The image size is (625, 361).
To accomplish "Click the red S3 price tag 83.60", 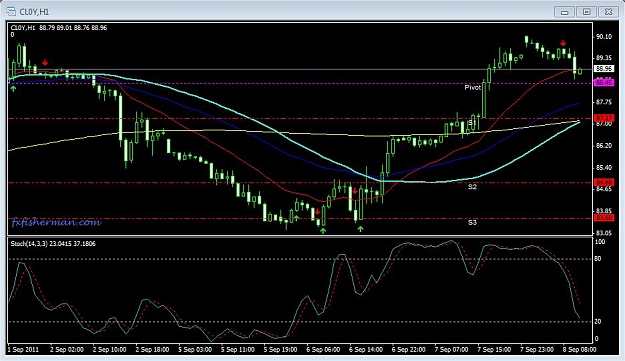I will 604,218.
